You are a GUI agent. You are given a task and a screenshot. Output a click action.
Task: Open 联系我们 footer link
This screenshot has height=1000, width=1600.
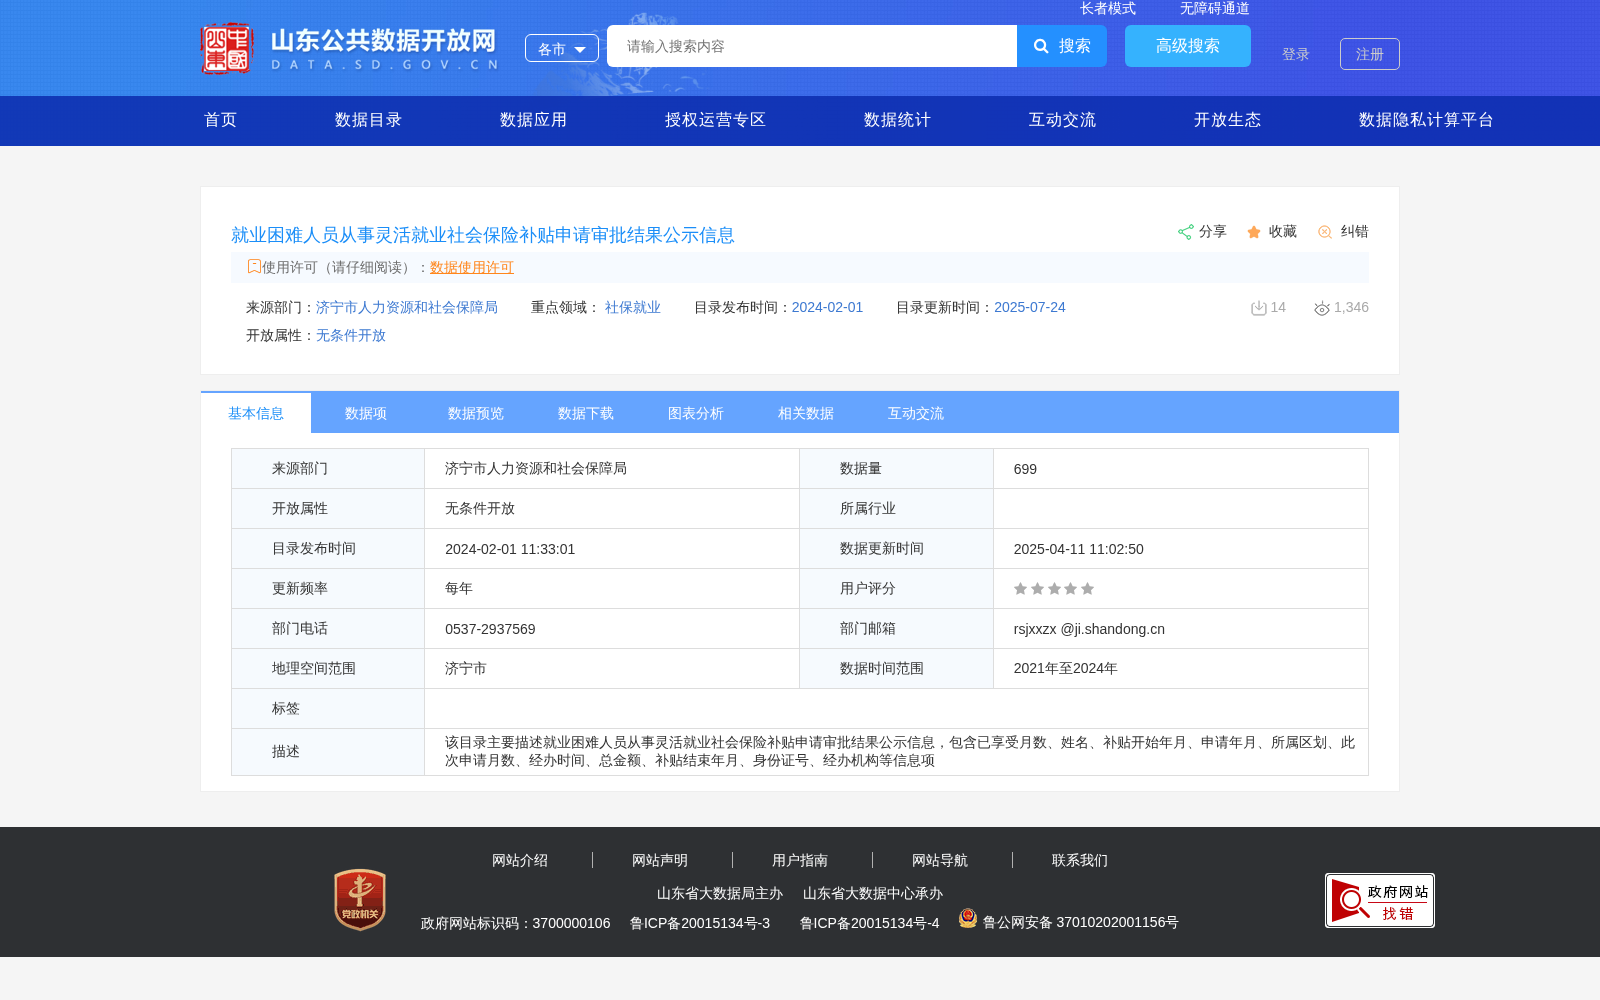(x=1080, y=860)
